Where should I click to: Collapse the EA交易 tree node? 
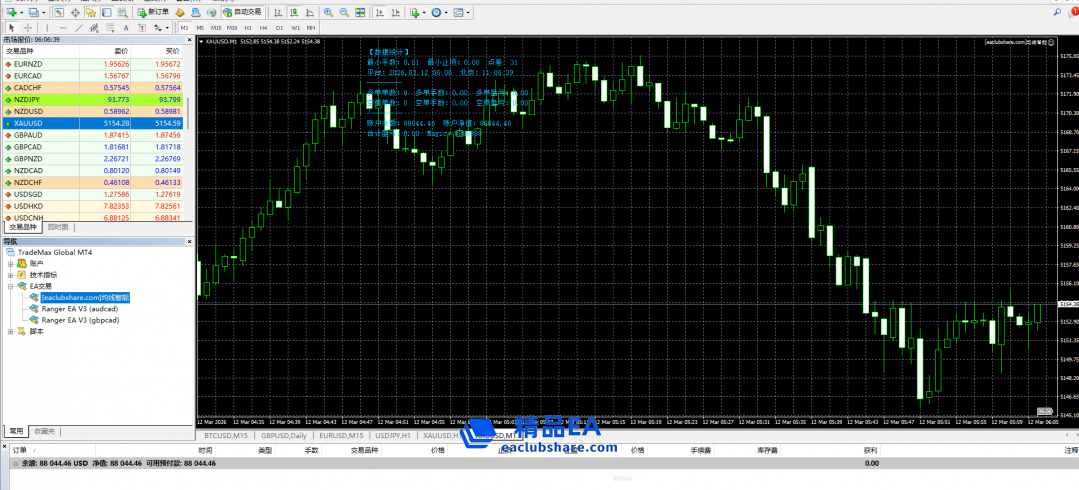[10, 286]
